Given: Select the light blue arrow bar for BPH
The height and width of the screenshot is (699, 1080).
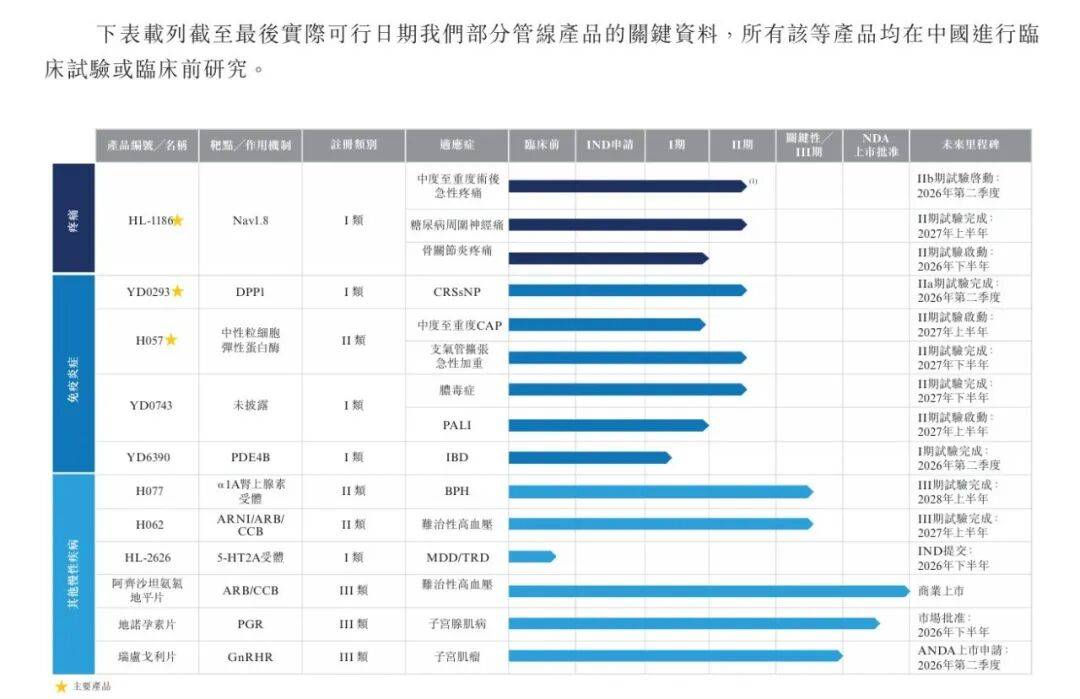Looking at the screenshot, I should 660,490.
